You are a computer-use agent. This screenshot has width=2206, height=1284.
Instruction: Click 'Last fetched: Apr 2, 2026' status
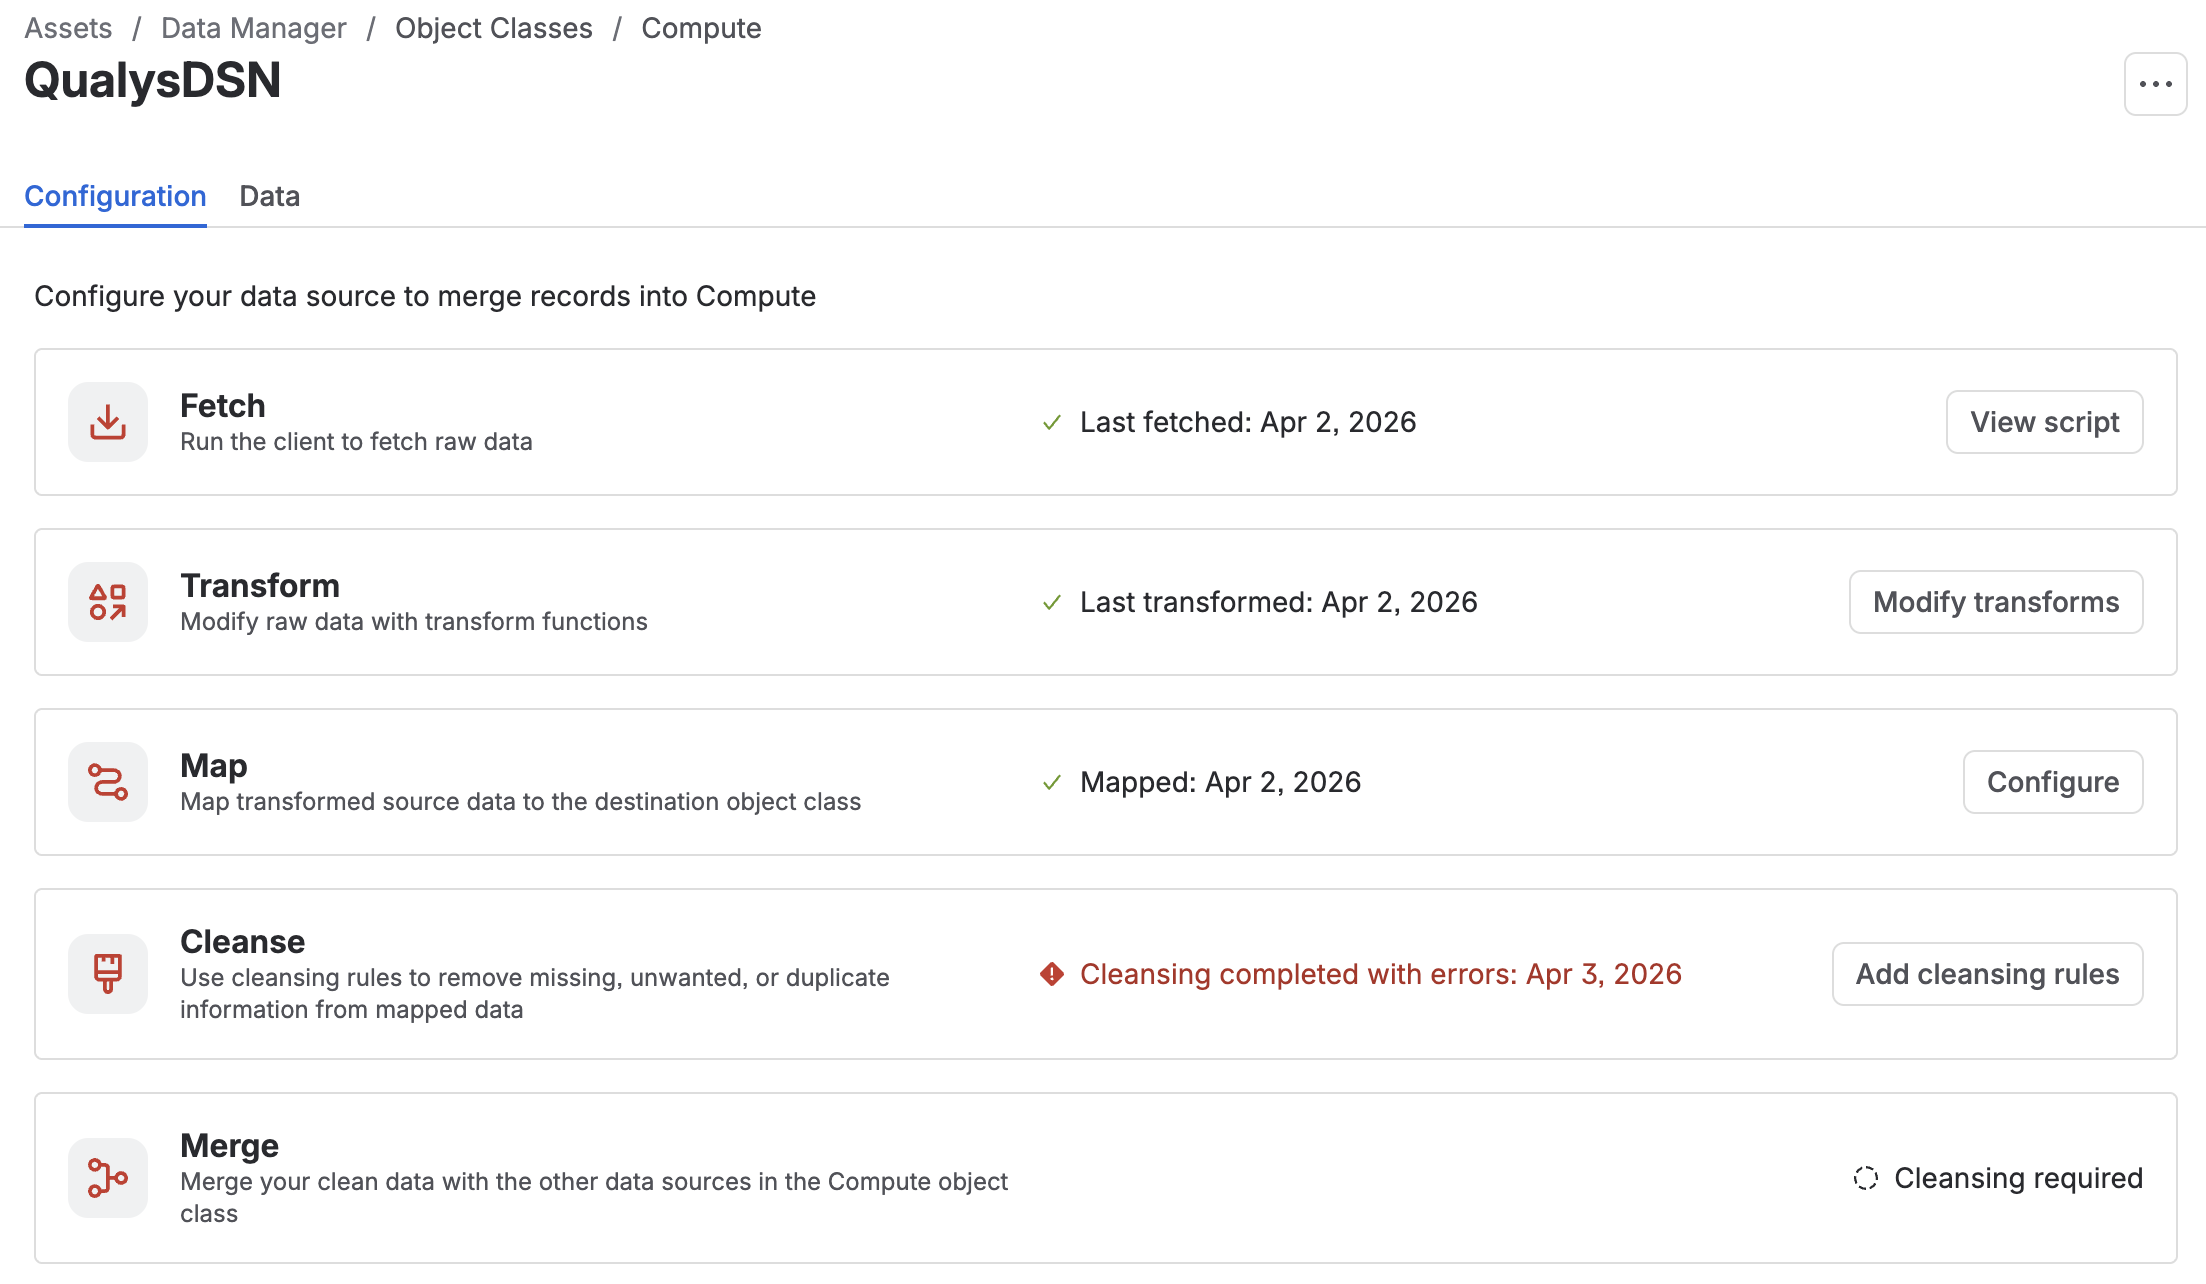pos(1248,422)
